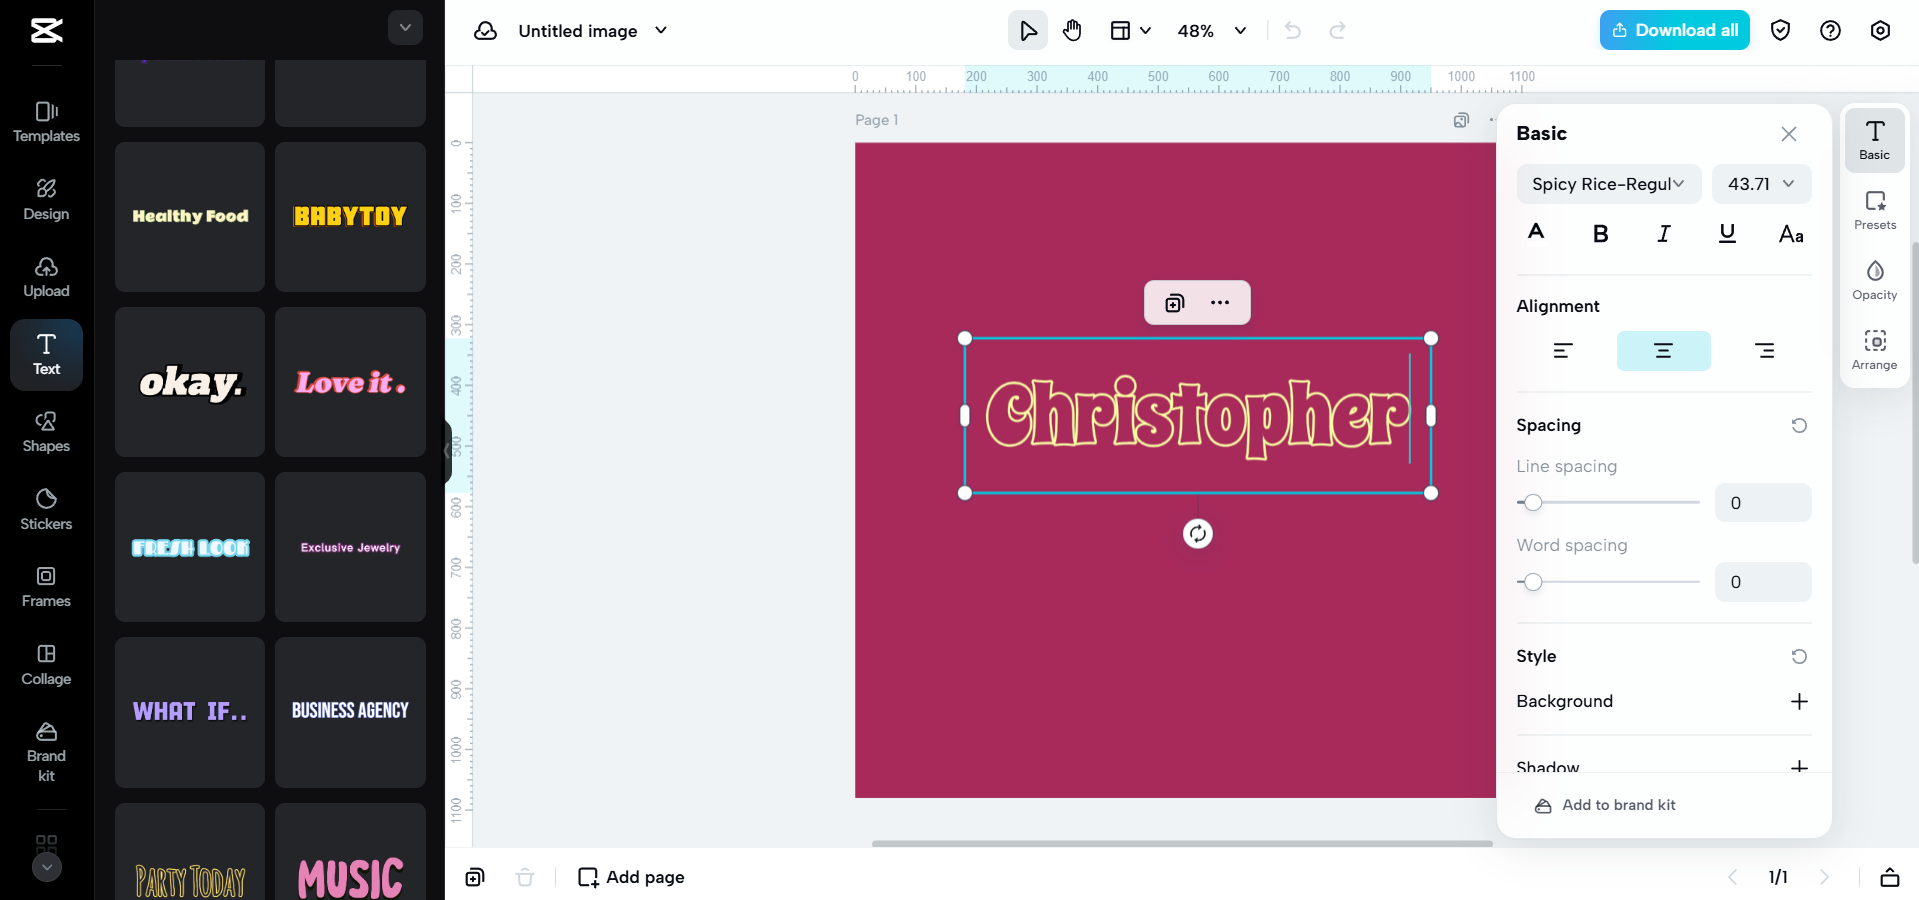Click the Word spacing value field
The height and width of the screenshot is (900, 1919).
(x=1763, y=582)
